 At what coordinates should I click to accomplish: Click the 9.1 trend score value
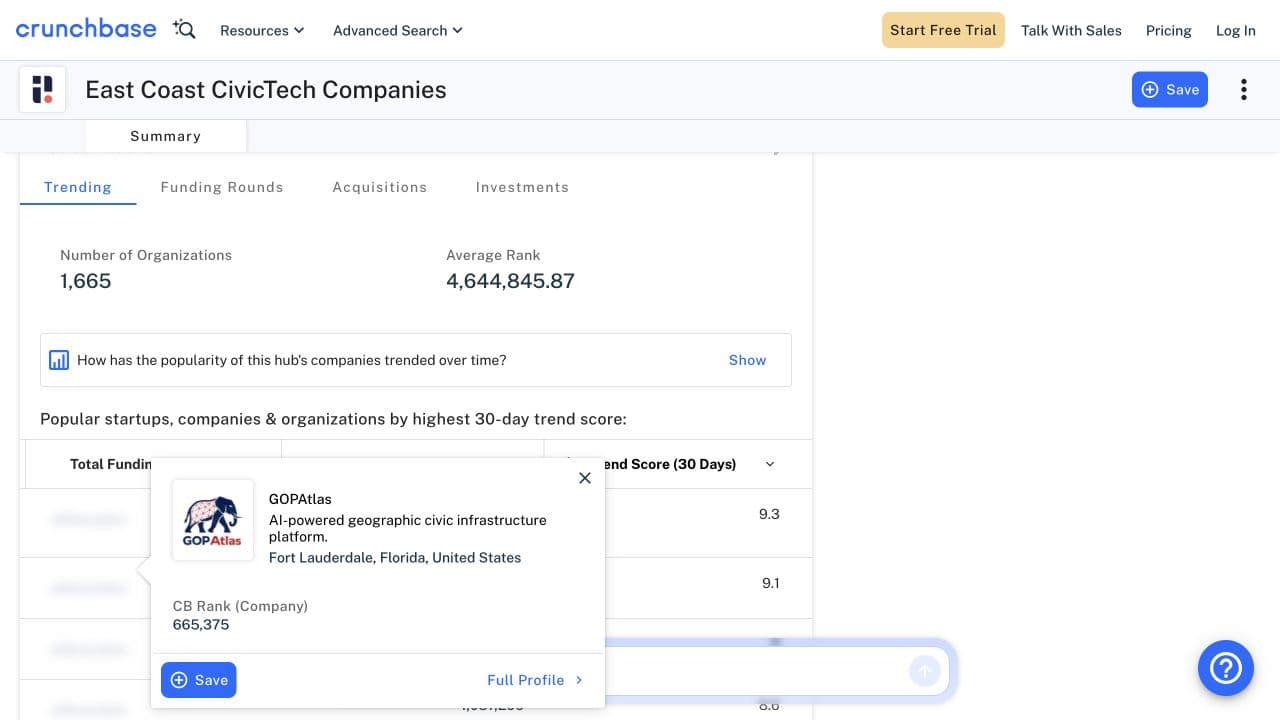click(770, 583)
